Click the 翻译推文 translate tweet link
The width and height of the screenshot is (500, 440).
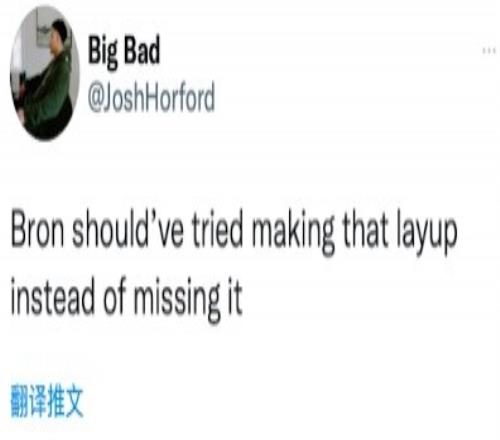tap(47, 401)
